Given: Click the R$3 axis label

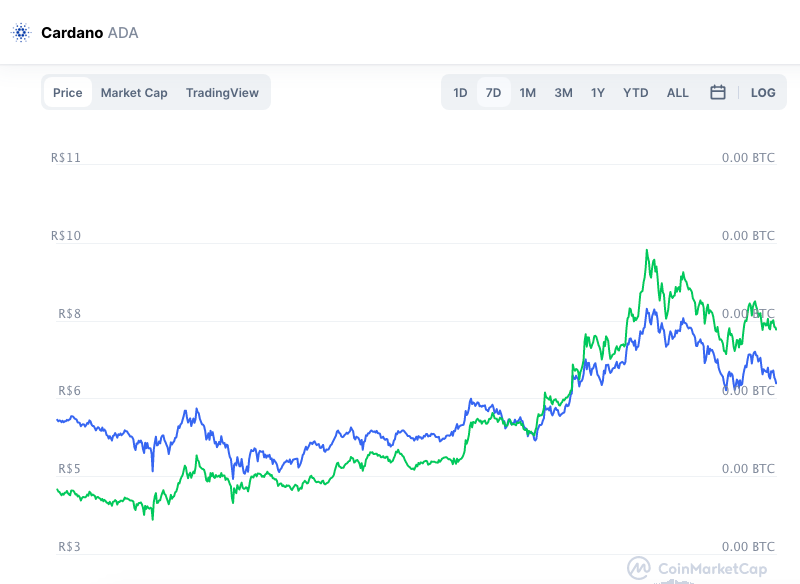Looking at the screenshot, I should (69, 547).
